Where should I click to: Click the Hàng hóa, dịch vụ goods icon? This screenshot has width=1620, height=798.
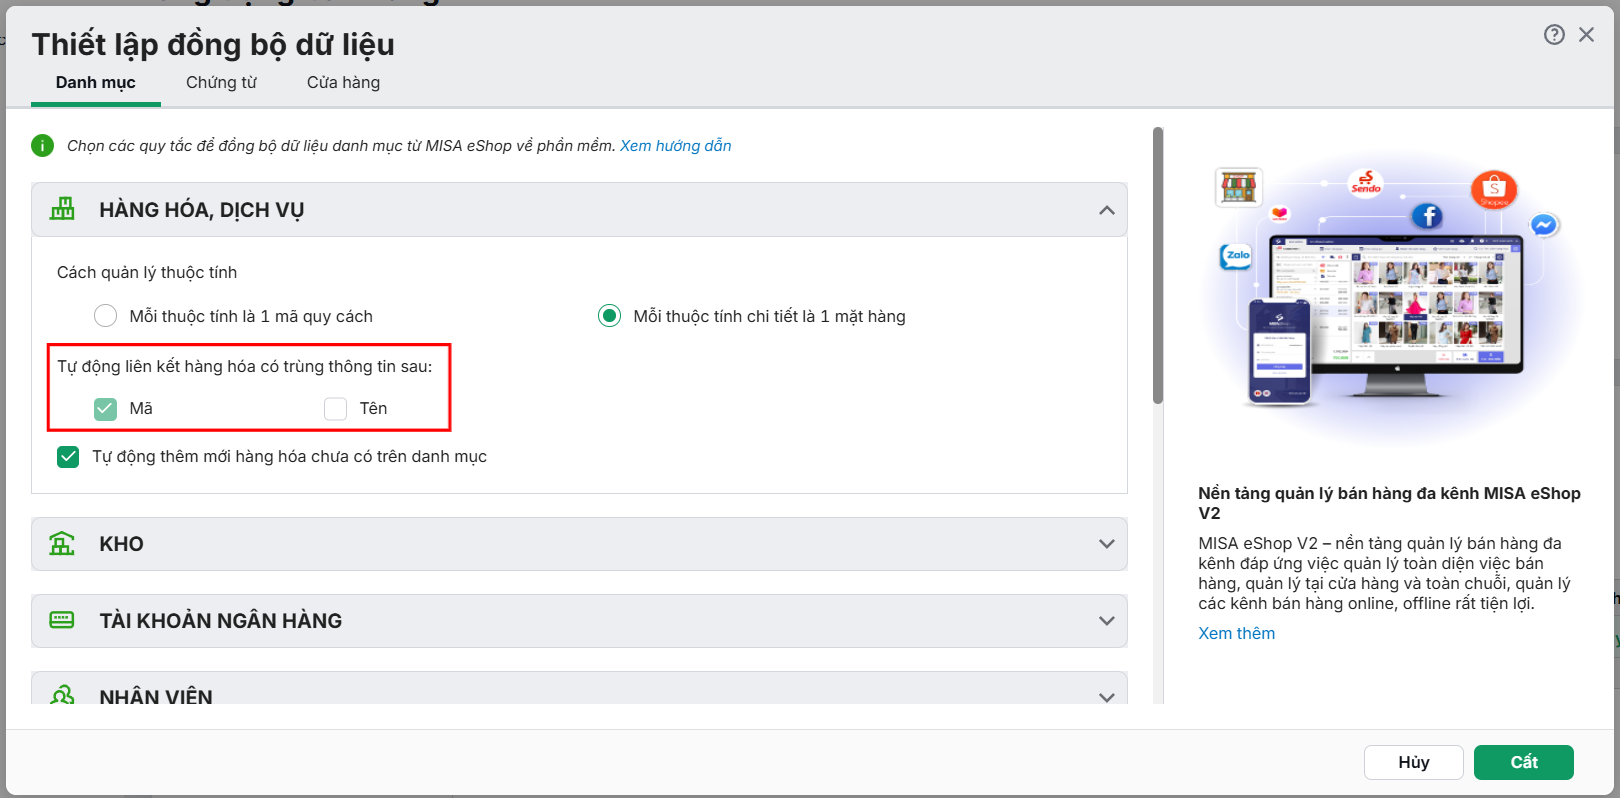pyautogui.click(x=63, y=209)
